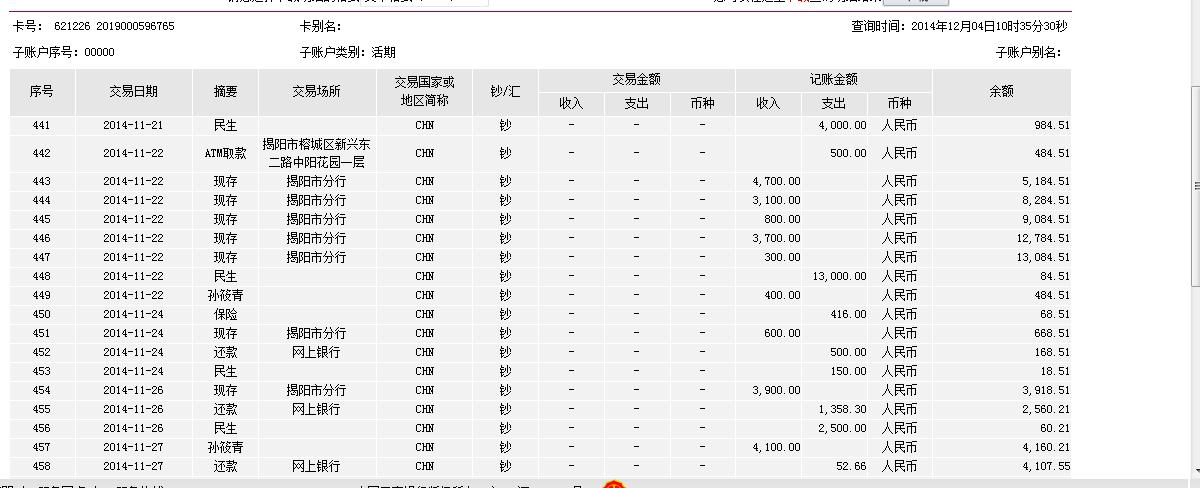Image resolution: width=1200 pixels, height=488 pixels.
Task: Click the ATM取款 summary cell
Action: click(226, 154)
